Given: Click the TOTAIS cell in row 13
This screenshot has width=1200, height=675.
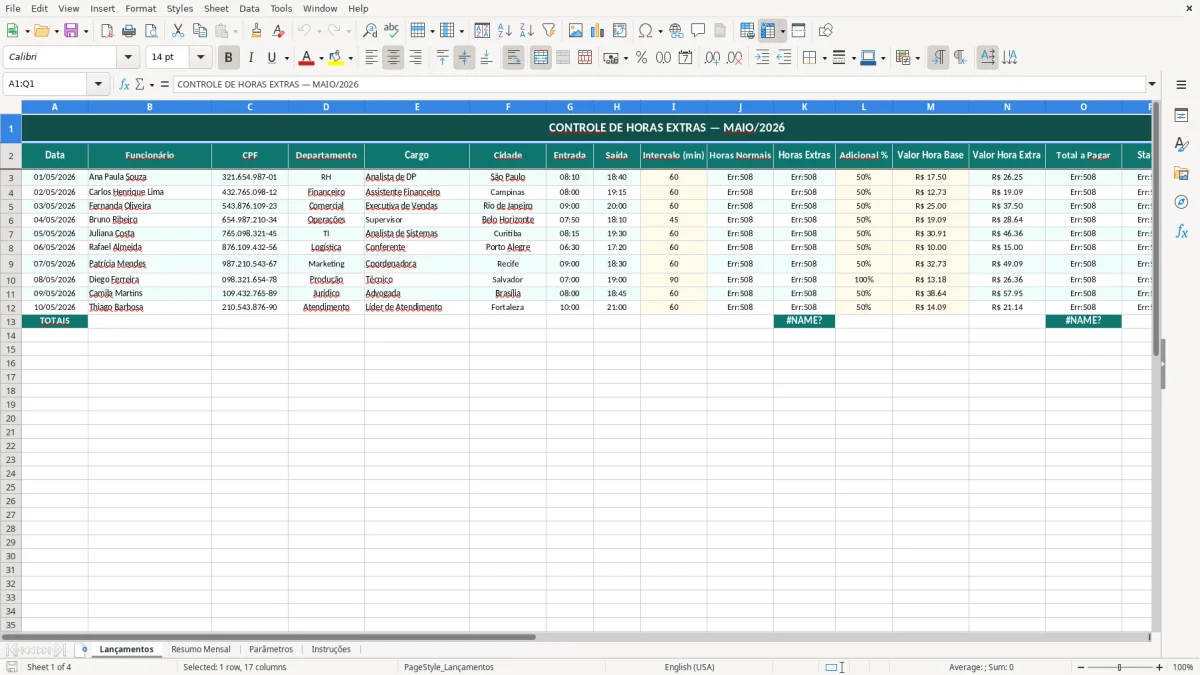Looking at the screenshot, I should [55, 321].
